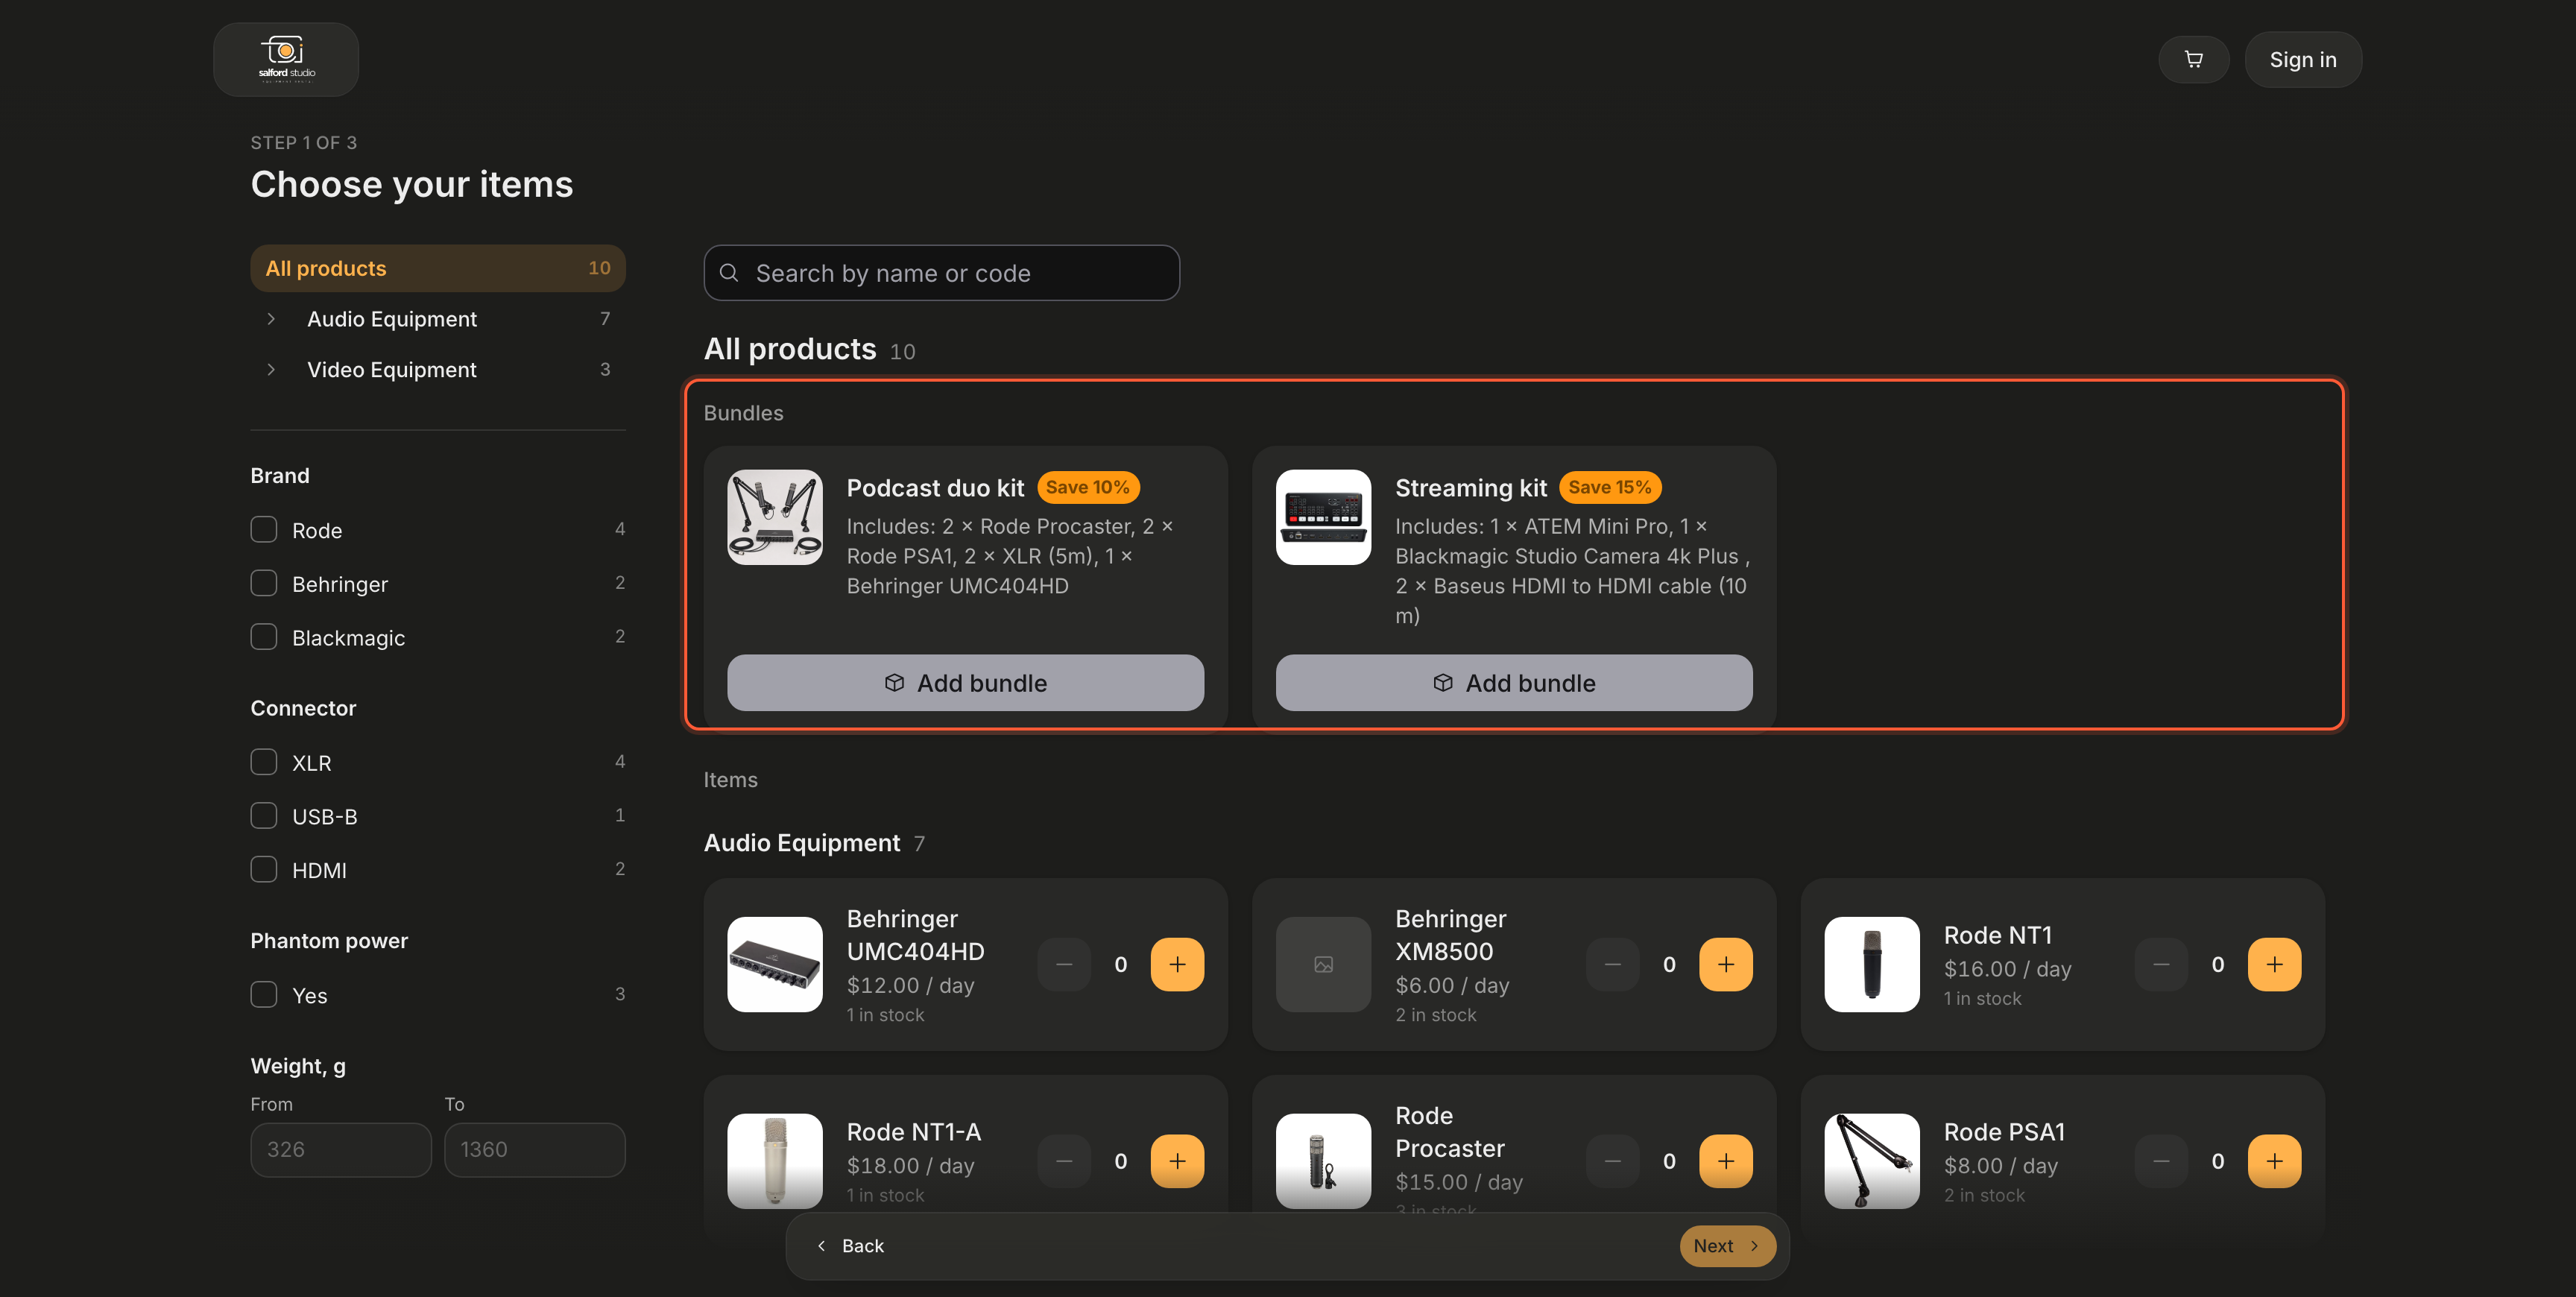Select the All products category
Image resolution: width=2576 pixels, height=1297 pixels.
point(438,268)
